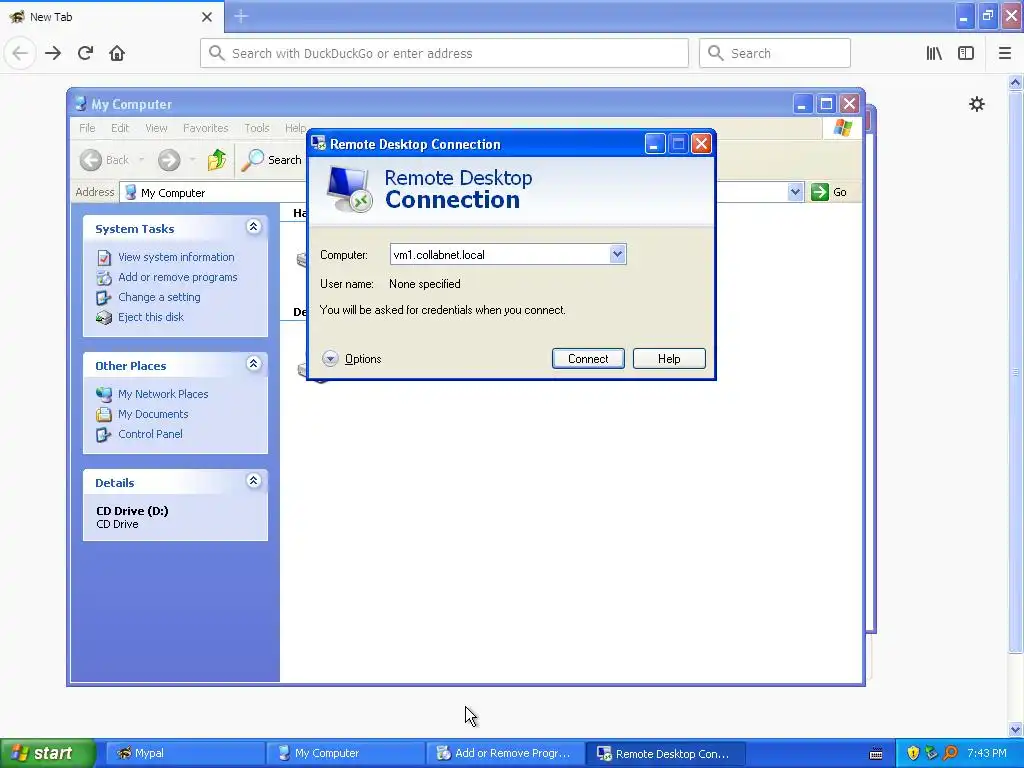Expand Options in Remote Desktop Connection
Viewport: 1024px width, 768px height.
352,359
